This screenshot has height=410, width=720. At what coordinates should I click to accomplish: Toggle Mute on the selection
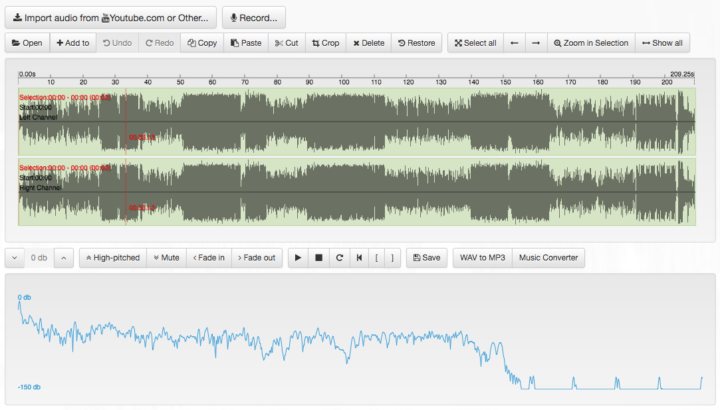[166, 258]
